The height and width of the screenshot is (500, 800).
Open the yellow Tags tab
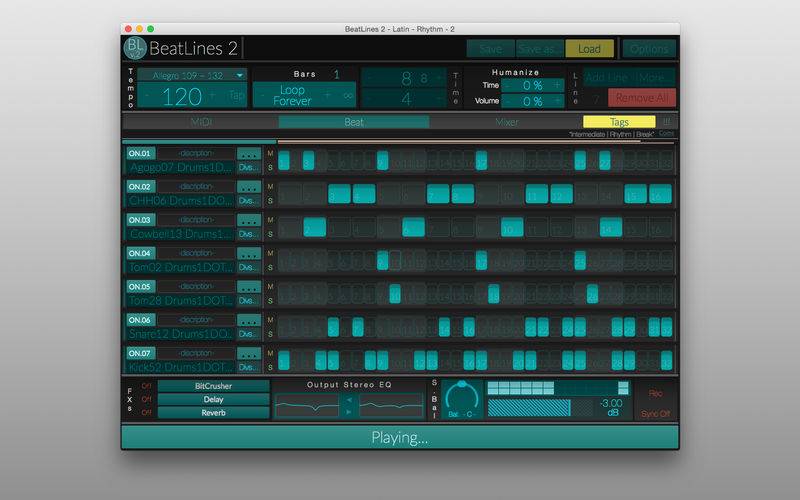click(619, 122)
